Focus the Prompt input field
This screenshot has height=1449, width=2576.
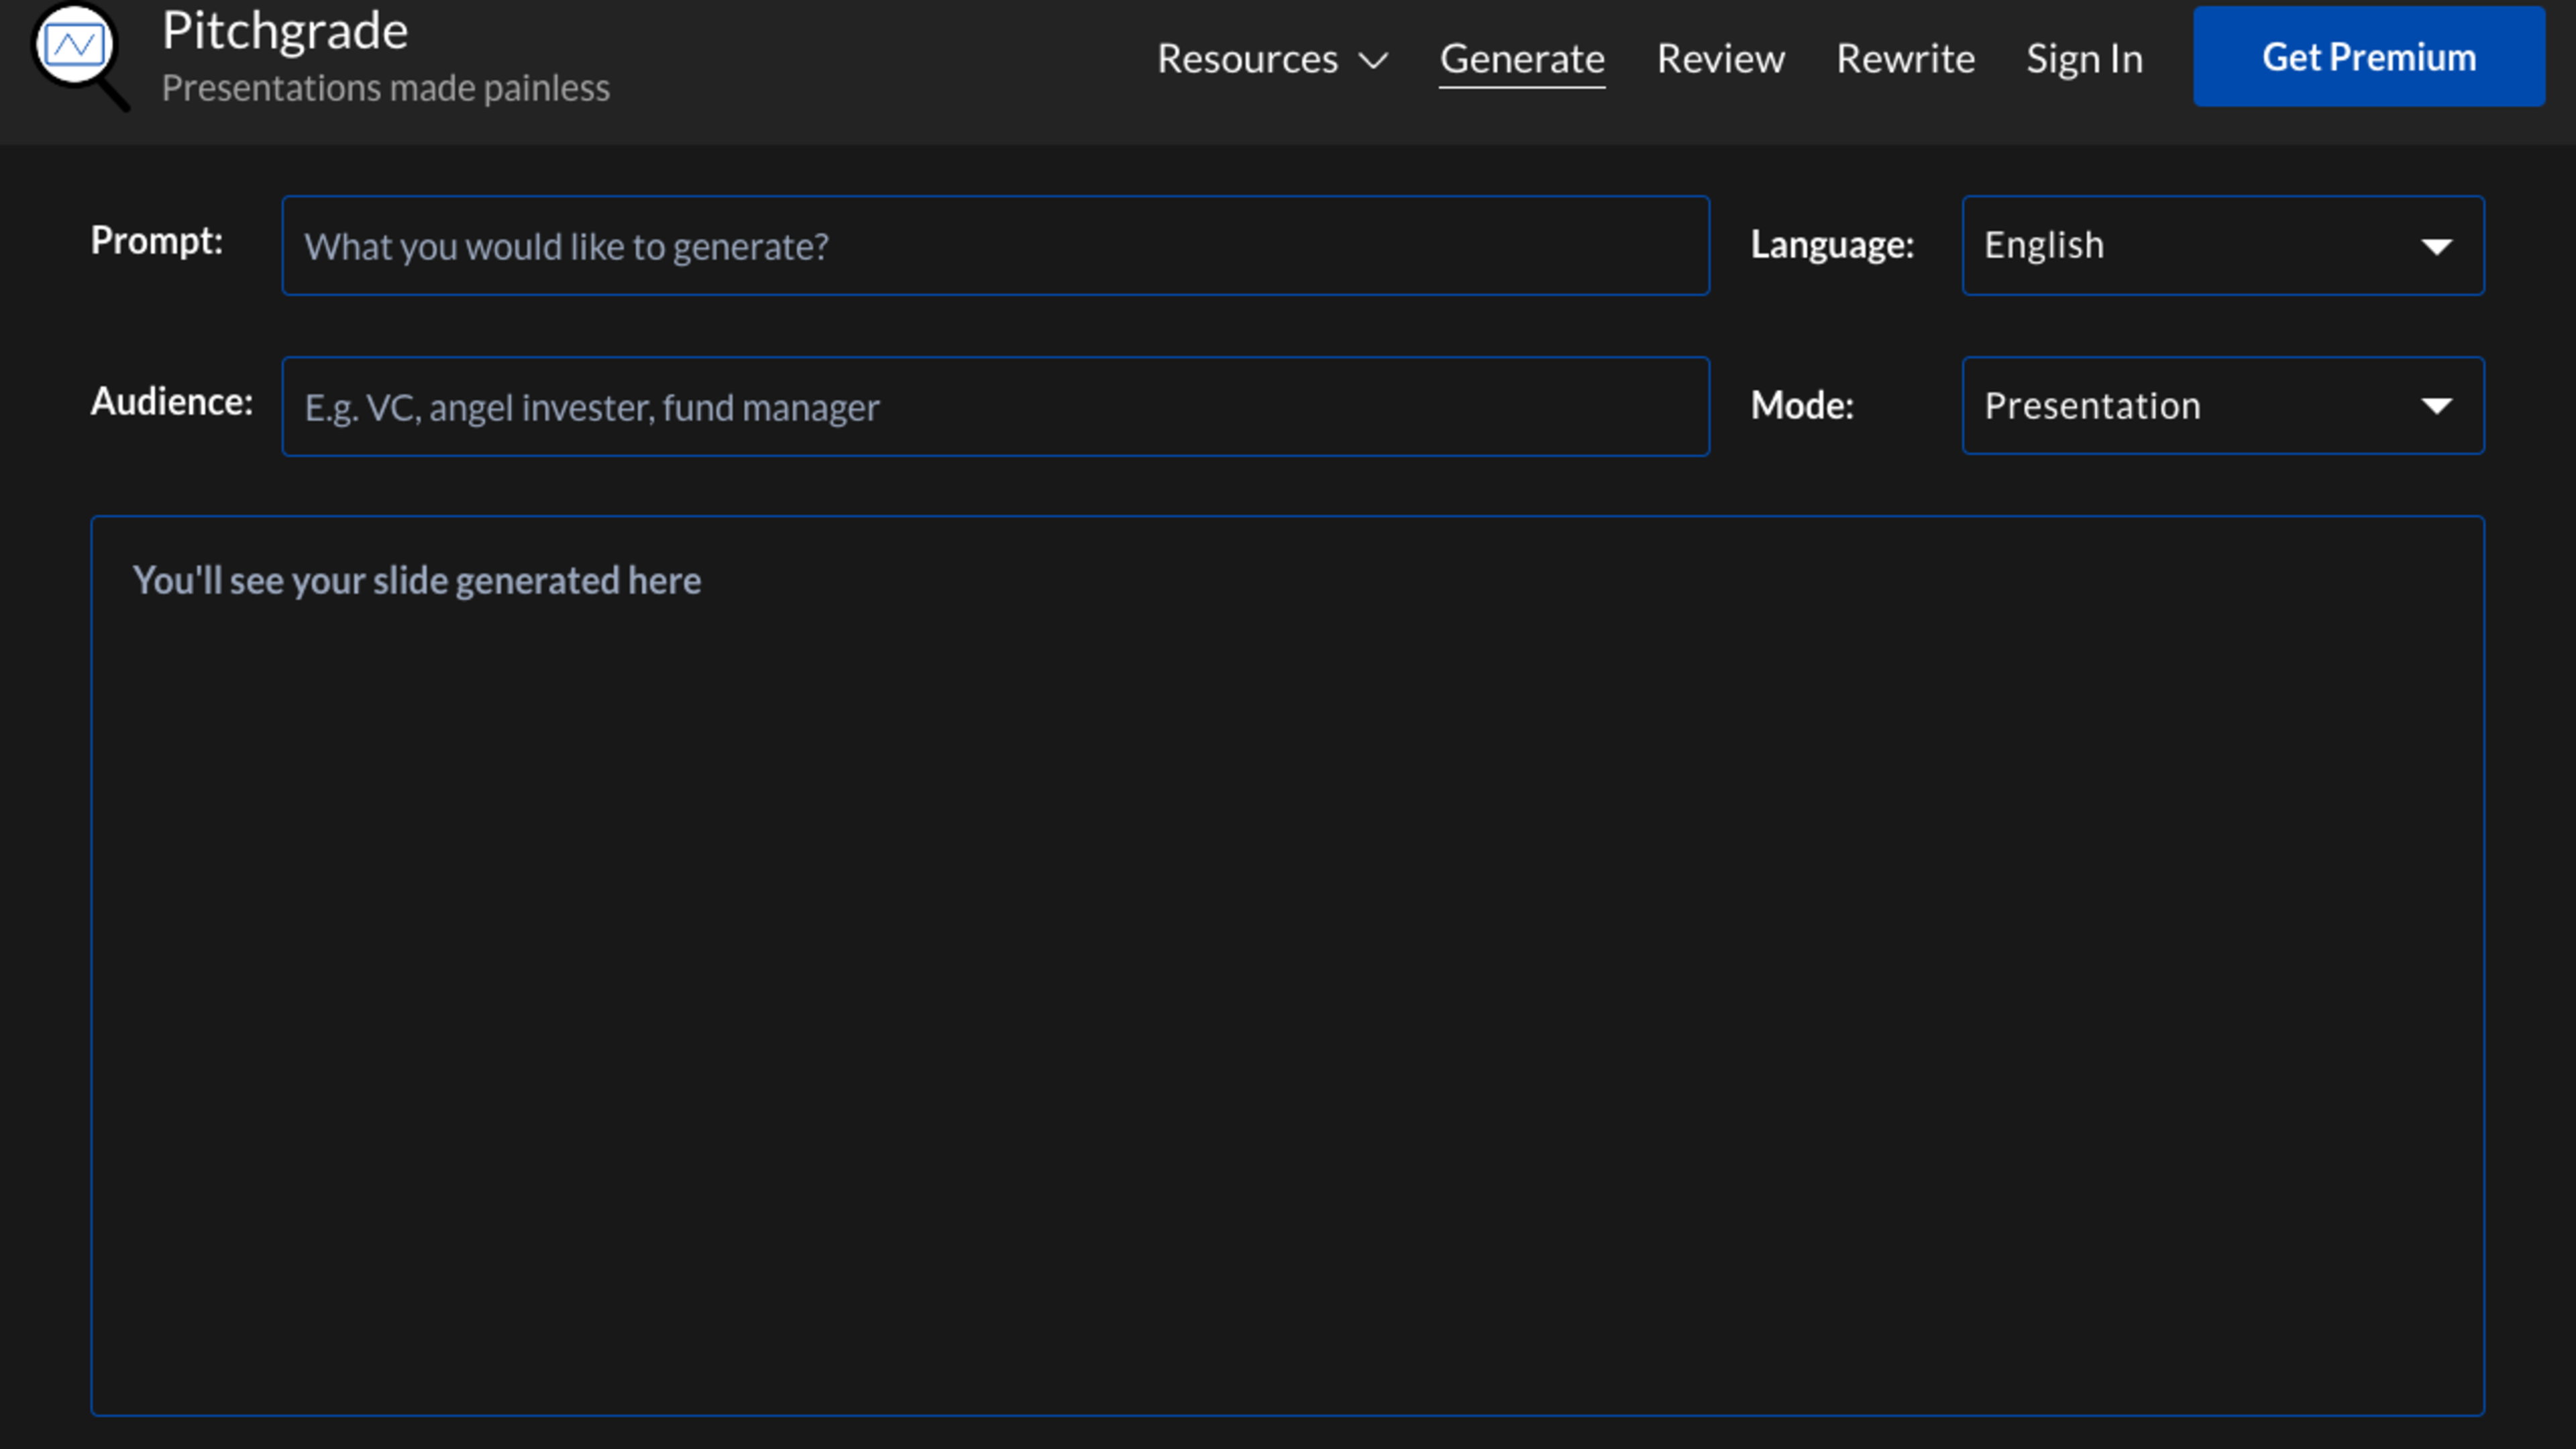pos(995,246)
